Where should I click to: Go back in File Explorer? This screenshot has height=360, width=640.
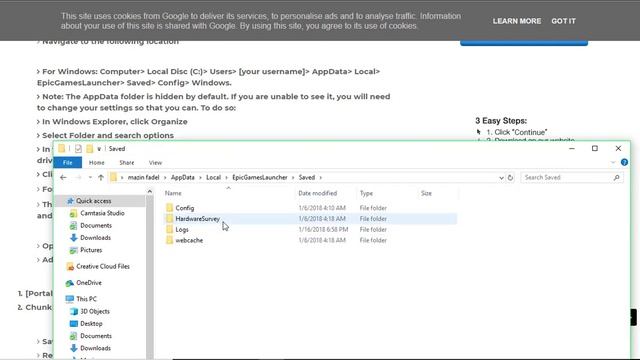tap(63, 177)
